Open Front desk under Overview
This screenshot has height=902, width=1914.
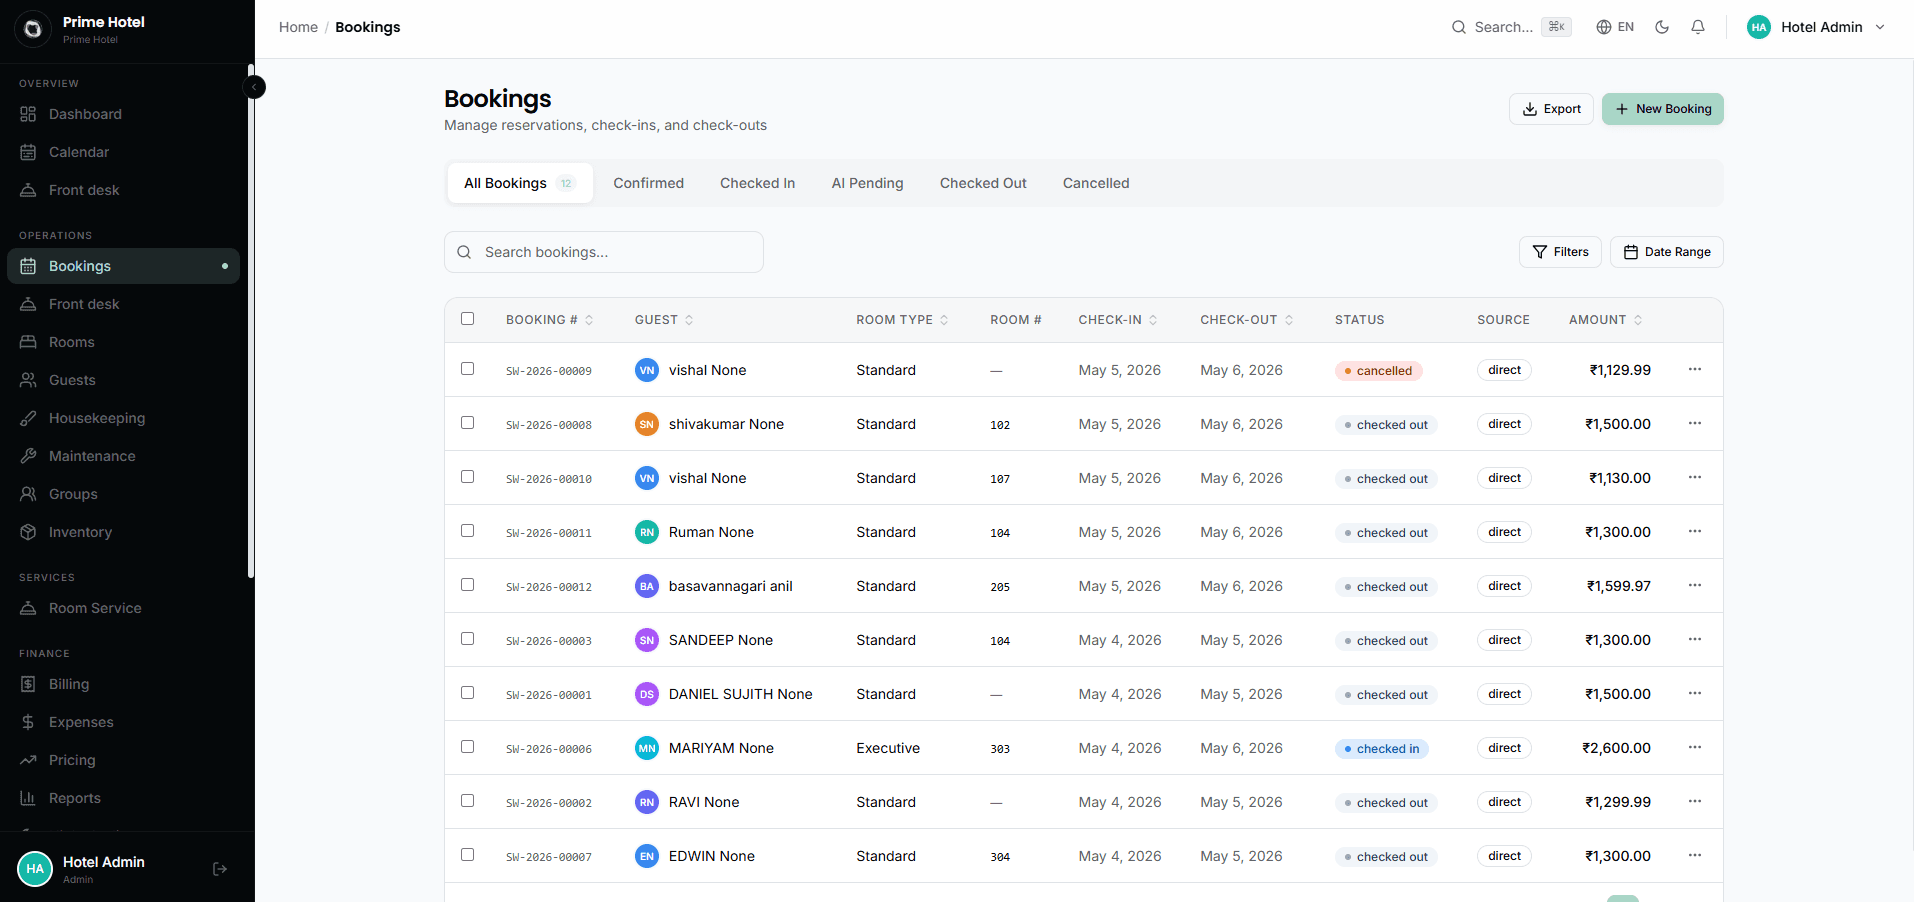click(x=123, y=190)
